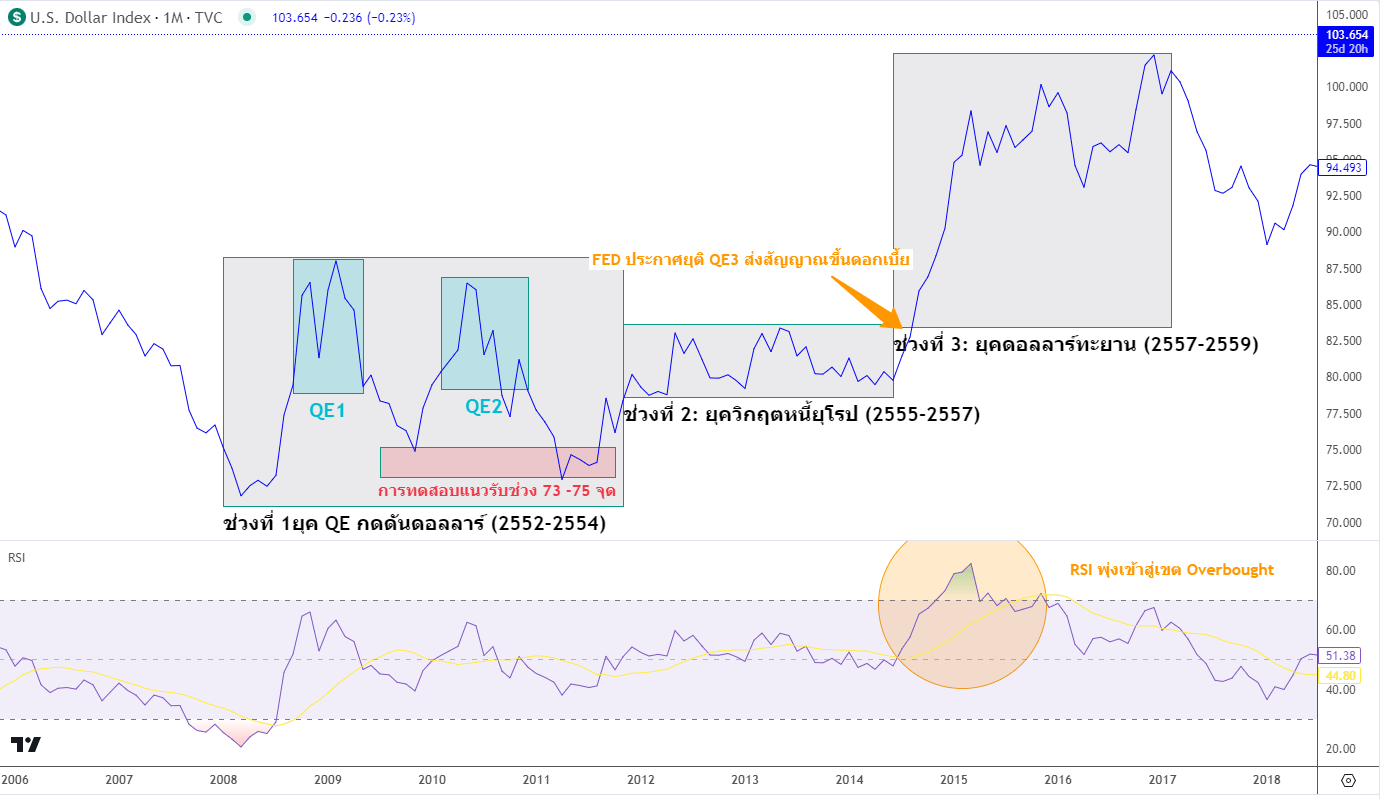The width and height of the screenshot is (1380, 799).
Task: Click price change text −0.236 (−0.23%)
Action: (x=369, y=18)
